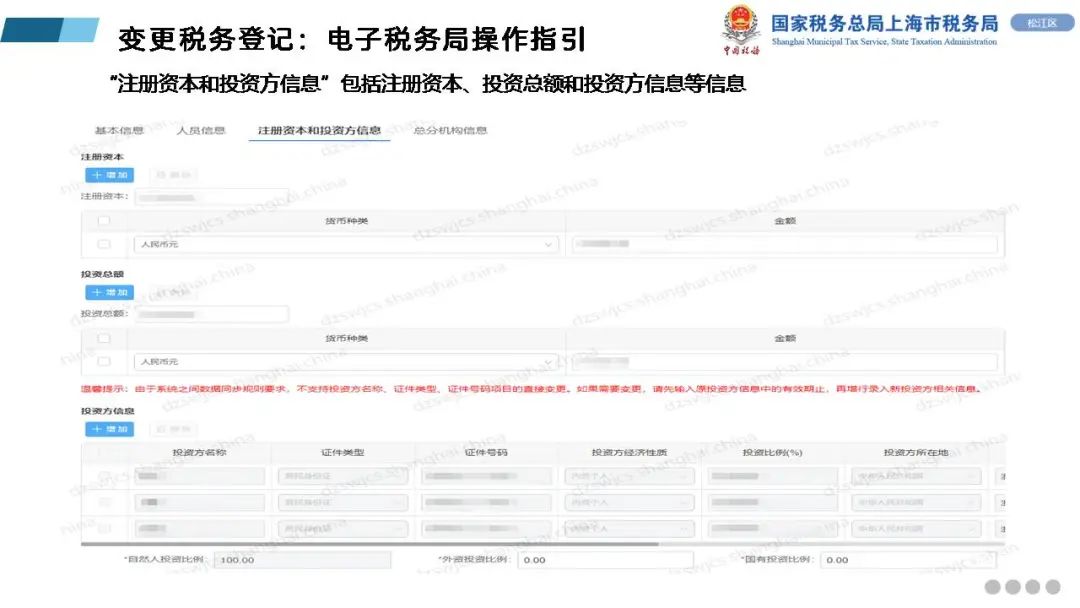Open 证件类型 dropdown in first investor row

click(343, 476)
